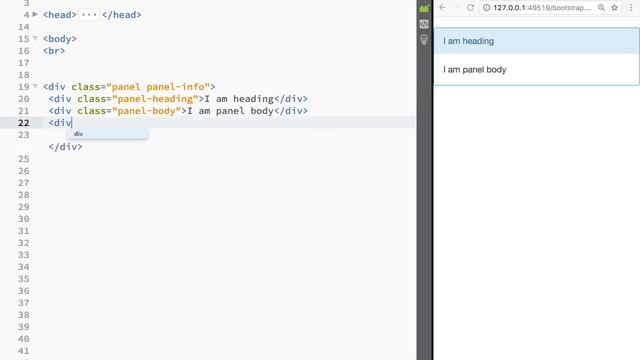This screenshot has width=640, height=360.
Task: Click the closing </head> tag on line 4
Action: (122, 15)
